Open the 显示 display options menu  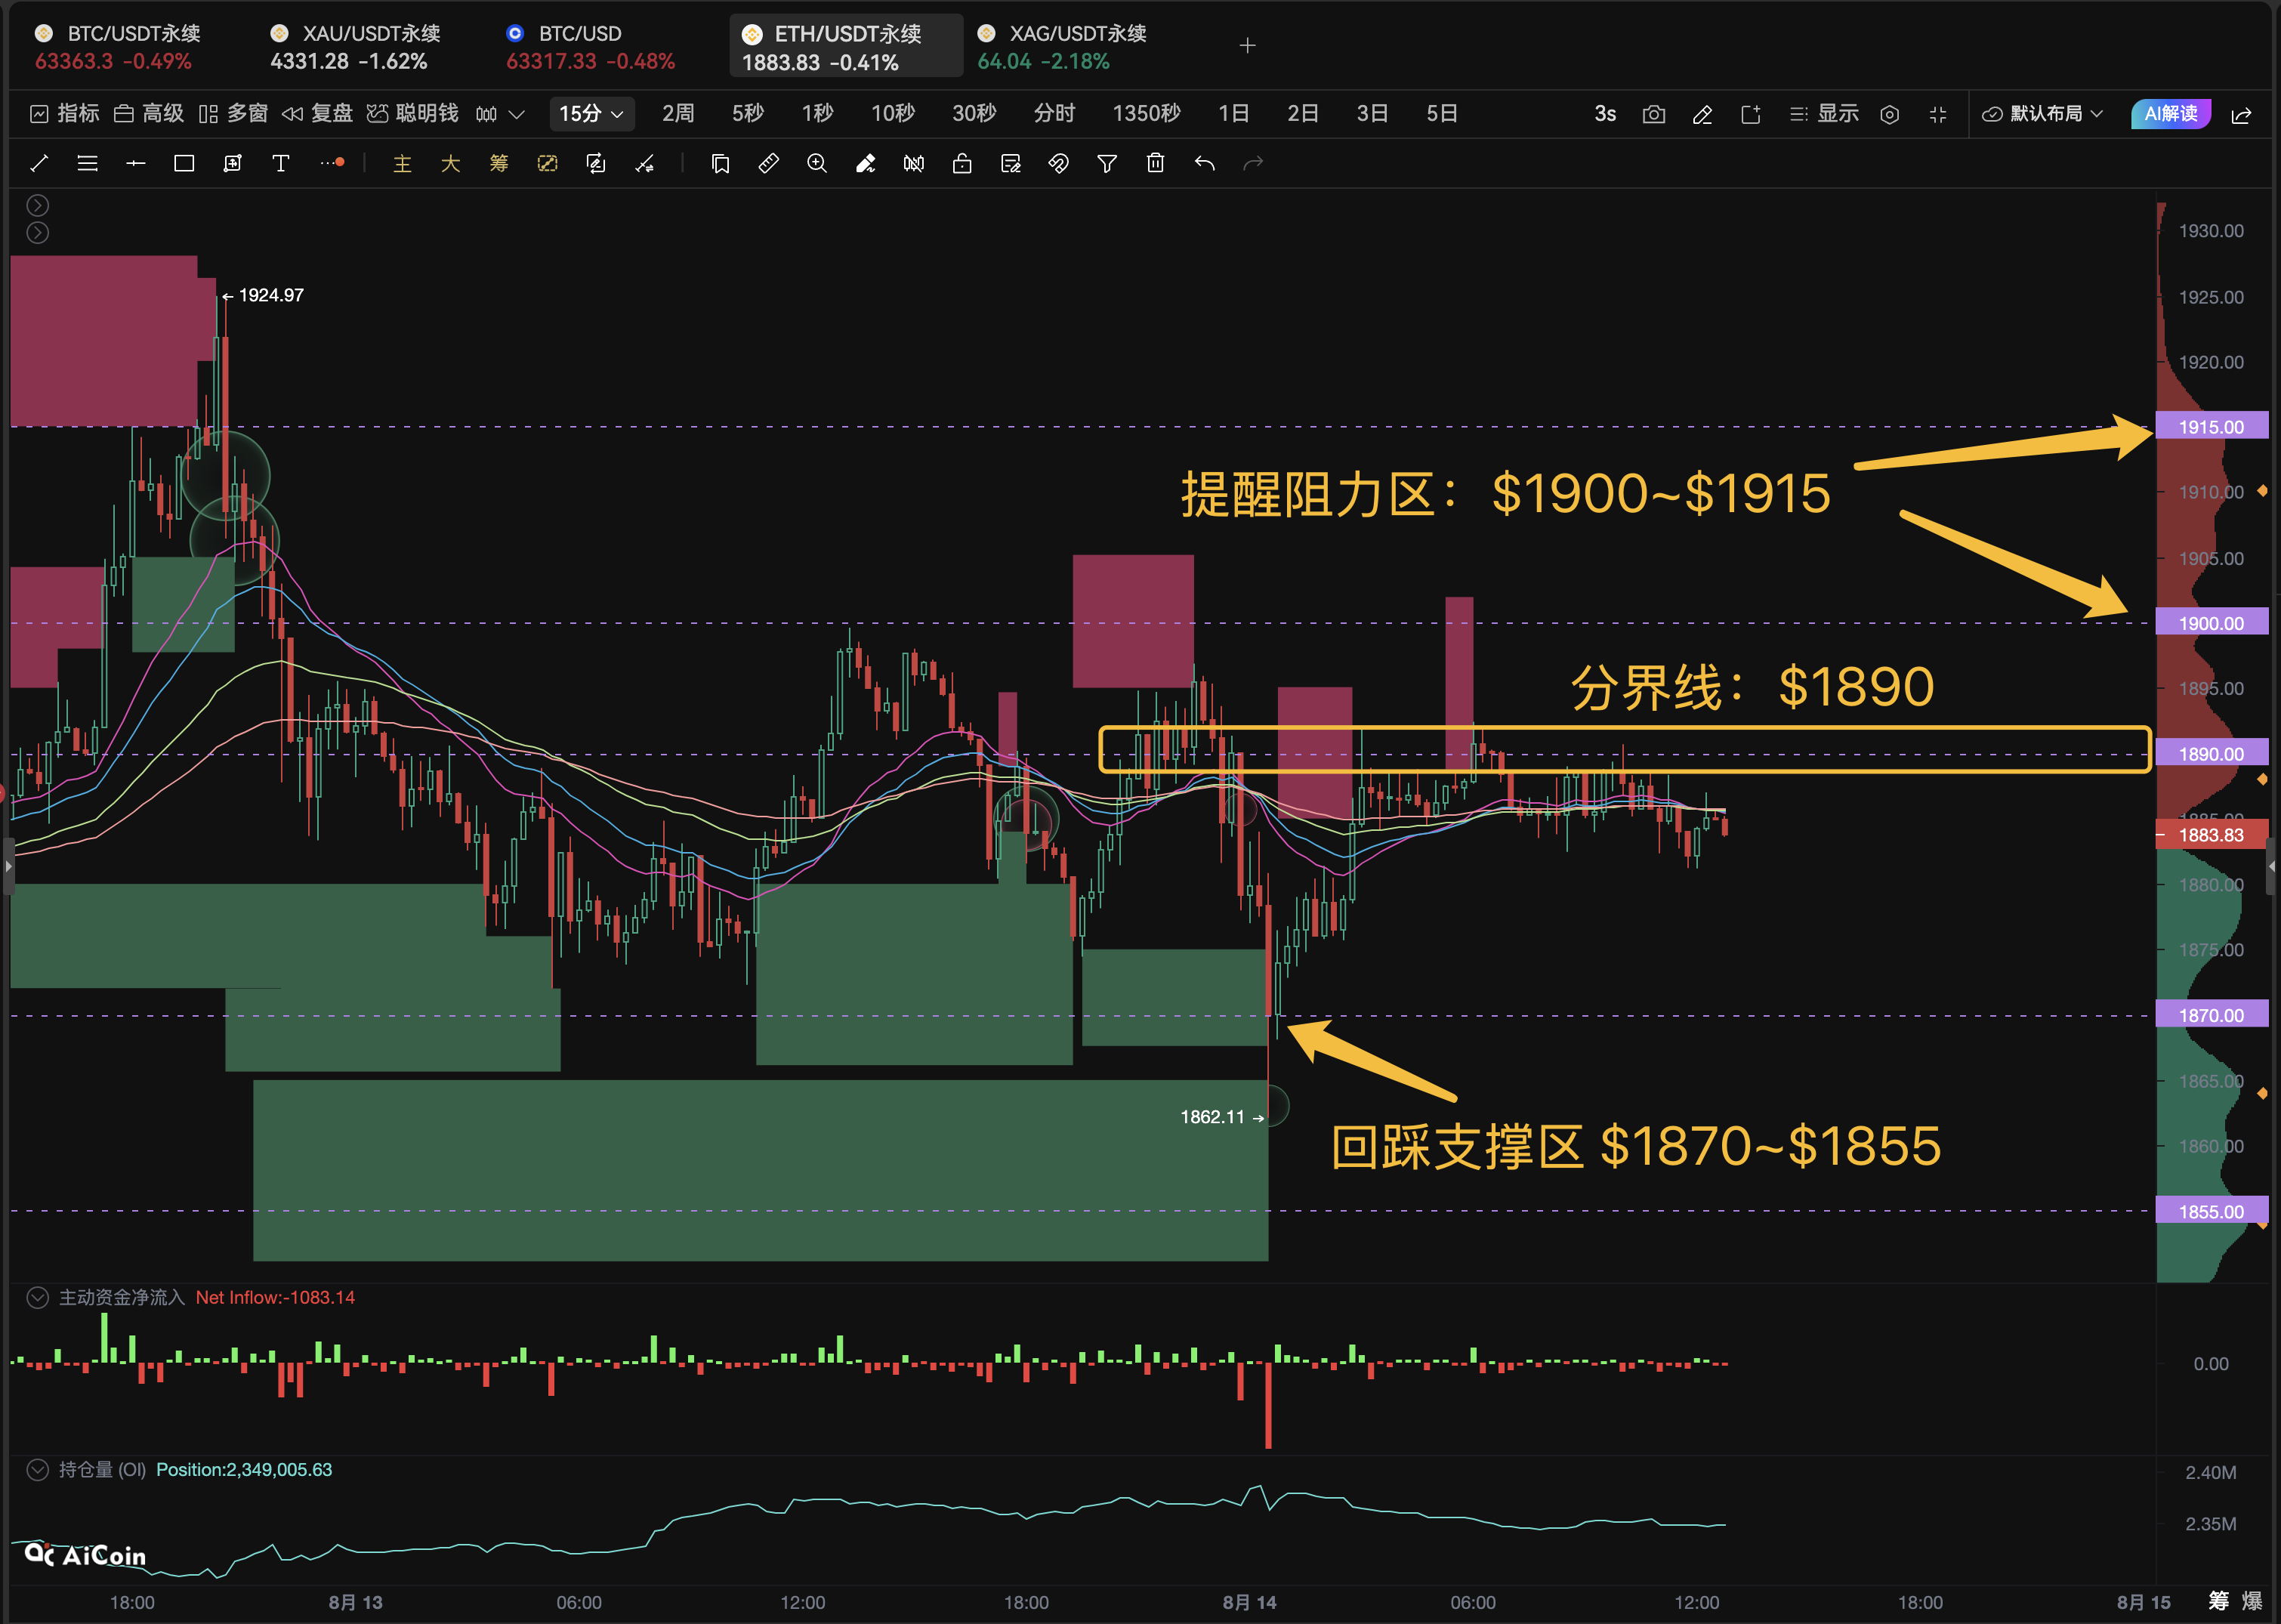pyautogui.click(x=1825, y=114)
